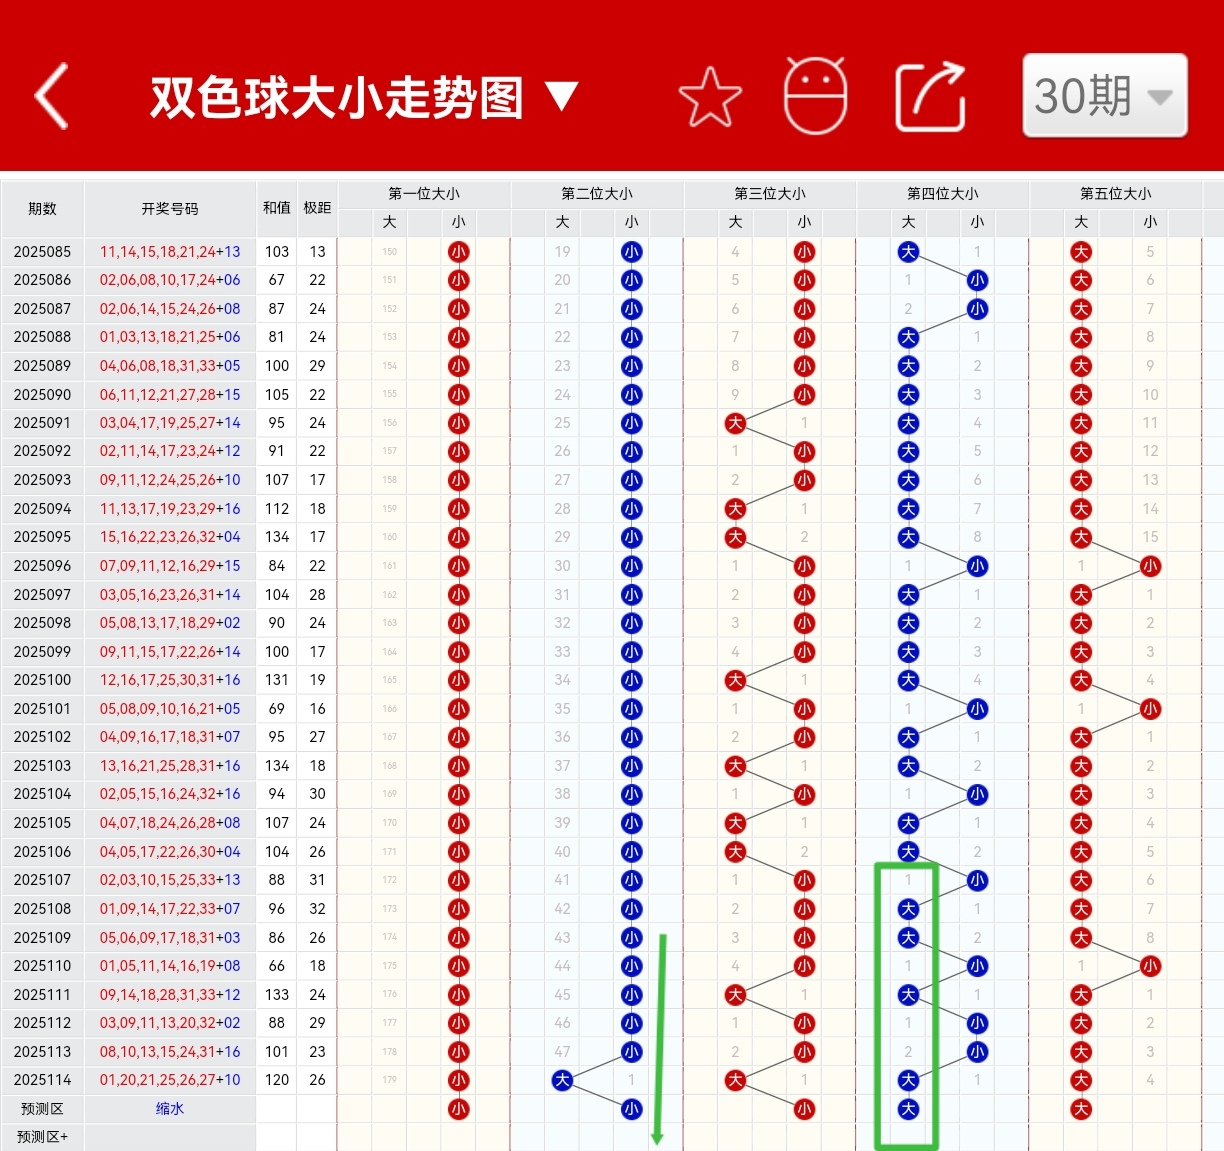
Task: Click the 缩水 shrink link
Action: click(169, 1109)
